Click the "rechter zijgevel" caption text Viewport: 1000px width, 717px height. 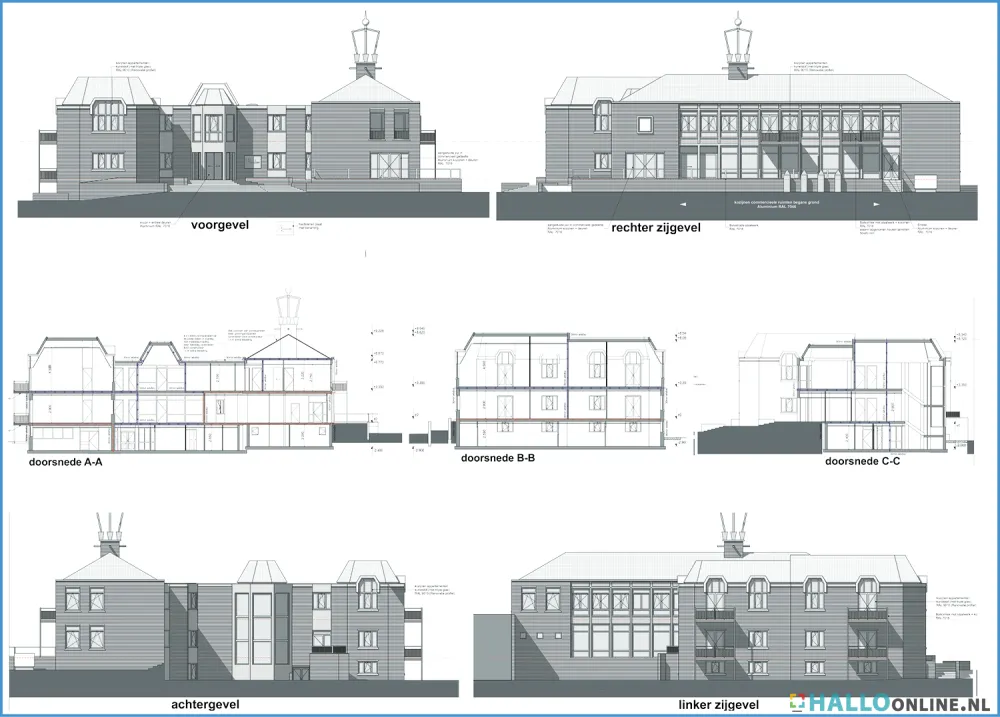657,228
